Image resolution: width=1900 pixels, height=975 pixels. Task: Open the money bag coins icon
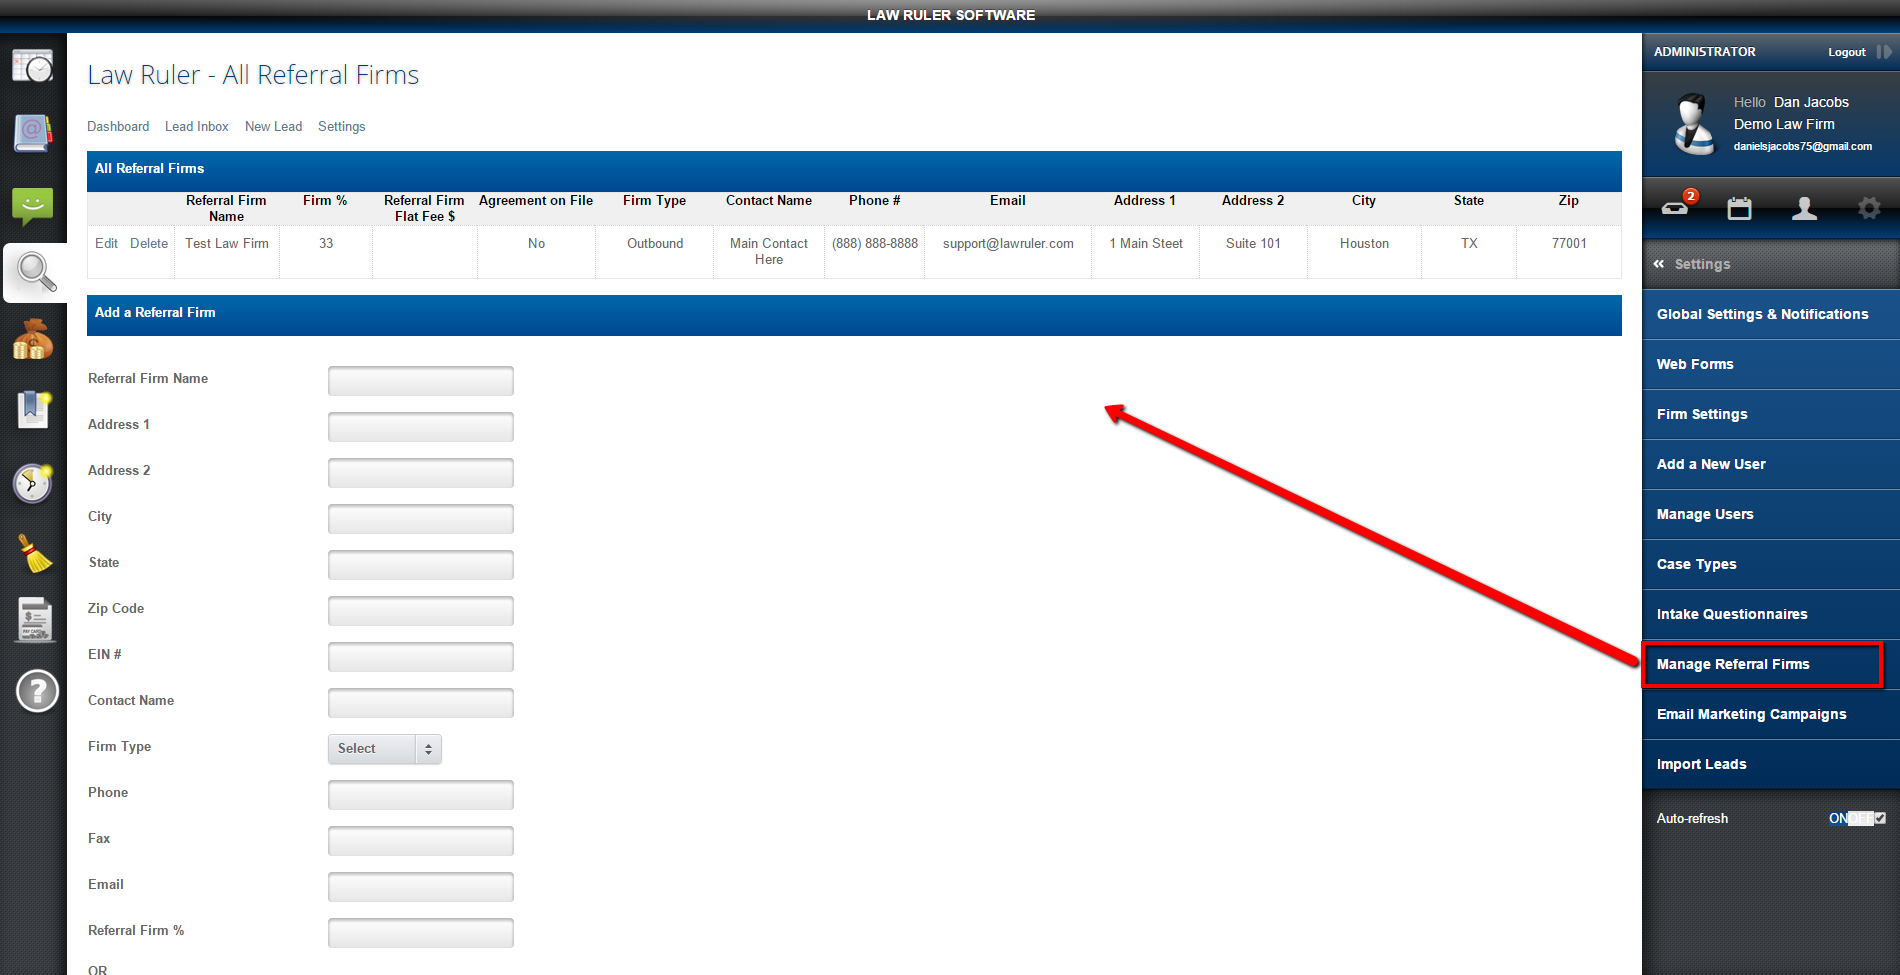(33, 340)
